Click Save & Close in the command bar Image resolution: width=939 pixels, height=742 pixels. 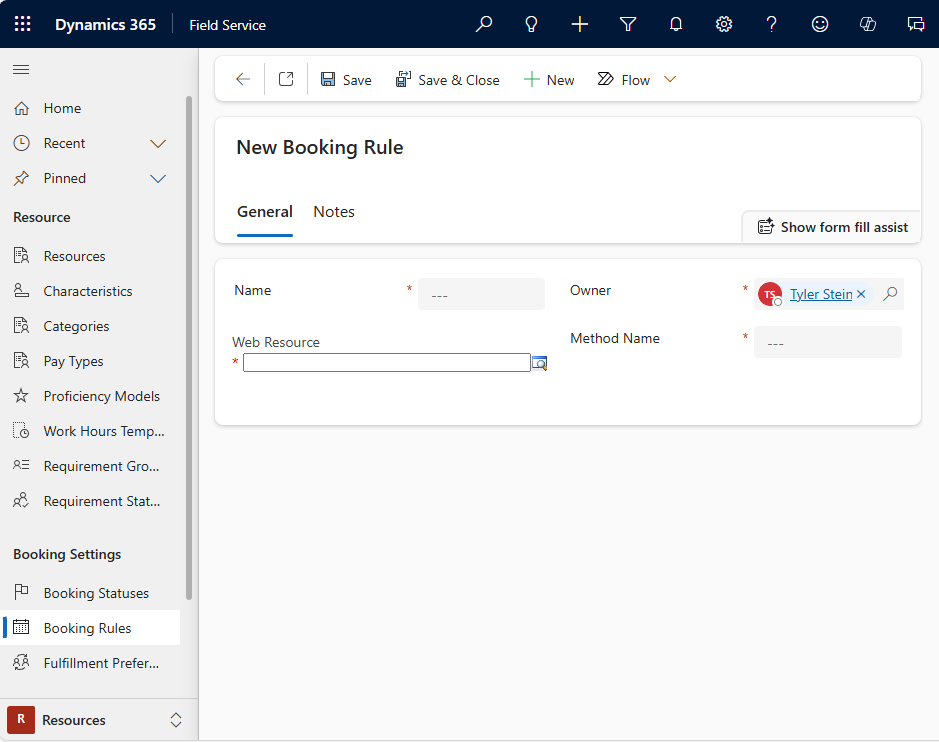[447, 79]
